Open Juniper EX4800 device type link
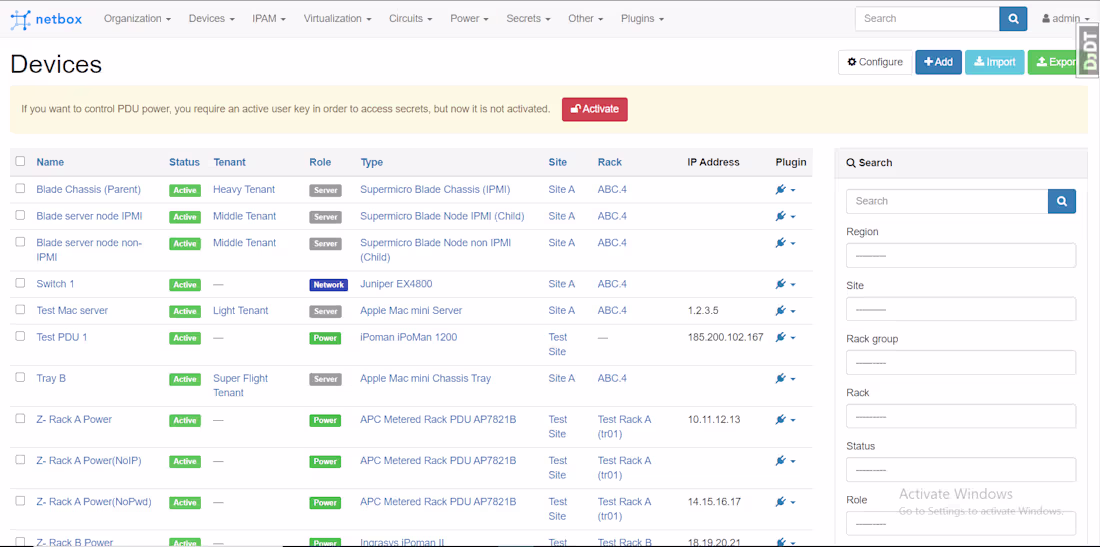1100x547 pixels. [396, 284]
